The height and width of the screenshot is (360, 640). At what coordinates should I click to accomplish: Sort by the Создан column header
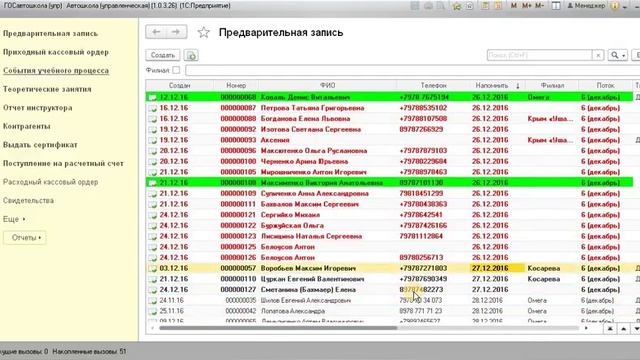pyautogui.click(x=180, y=86)
